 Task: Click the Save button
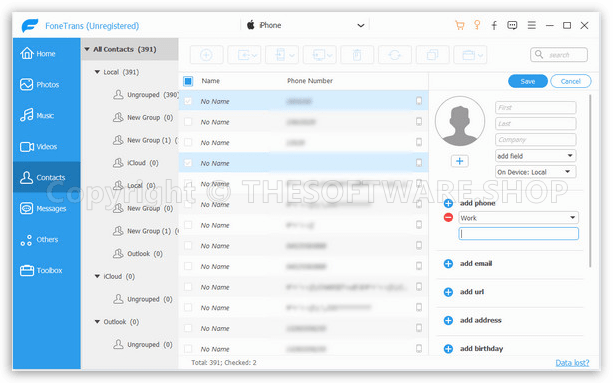click(x=528, y=81)
